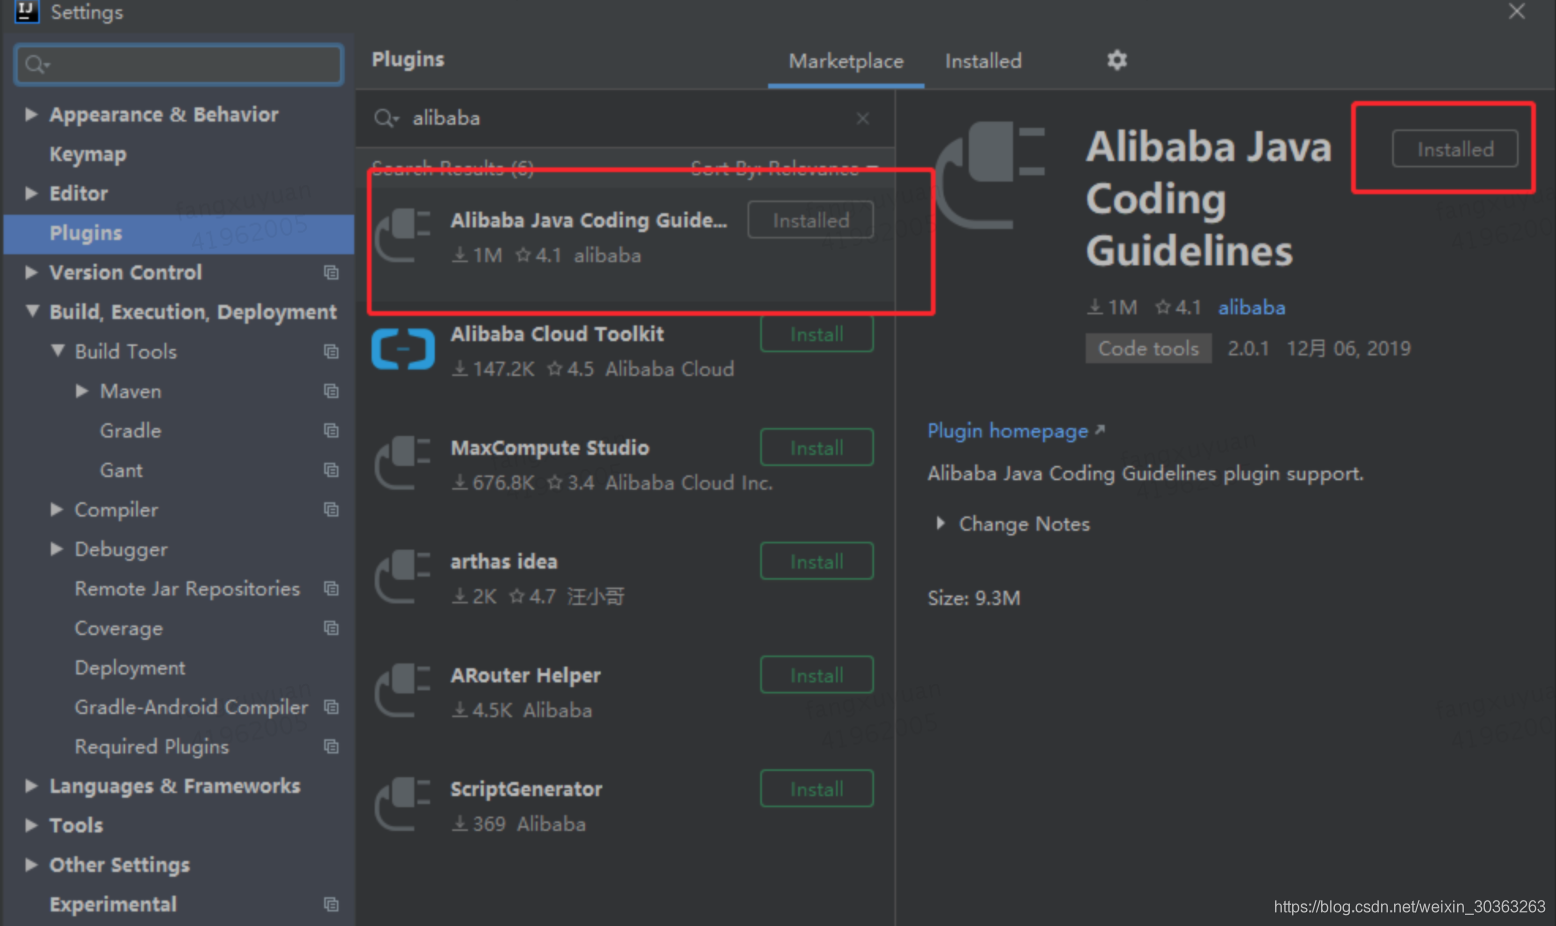Viewport: 1556px width, 926px height.
Task: Expand the Version Control section
Action: (31, 272)
